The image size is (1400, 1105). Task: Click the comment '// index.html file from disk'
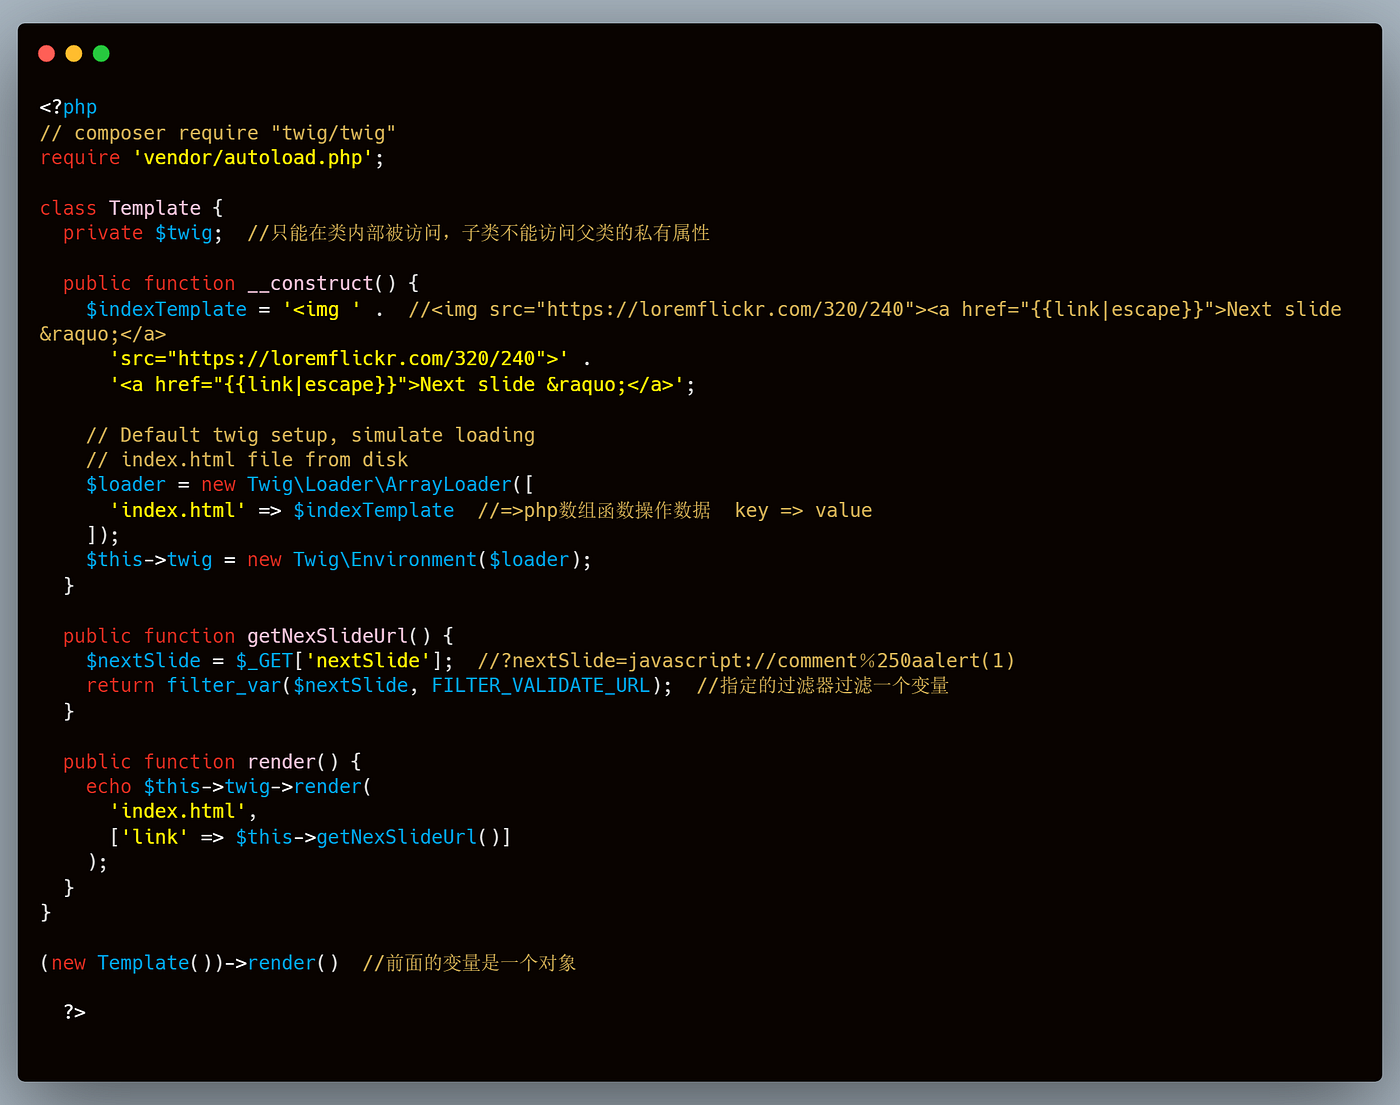[x=247, y=460]
